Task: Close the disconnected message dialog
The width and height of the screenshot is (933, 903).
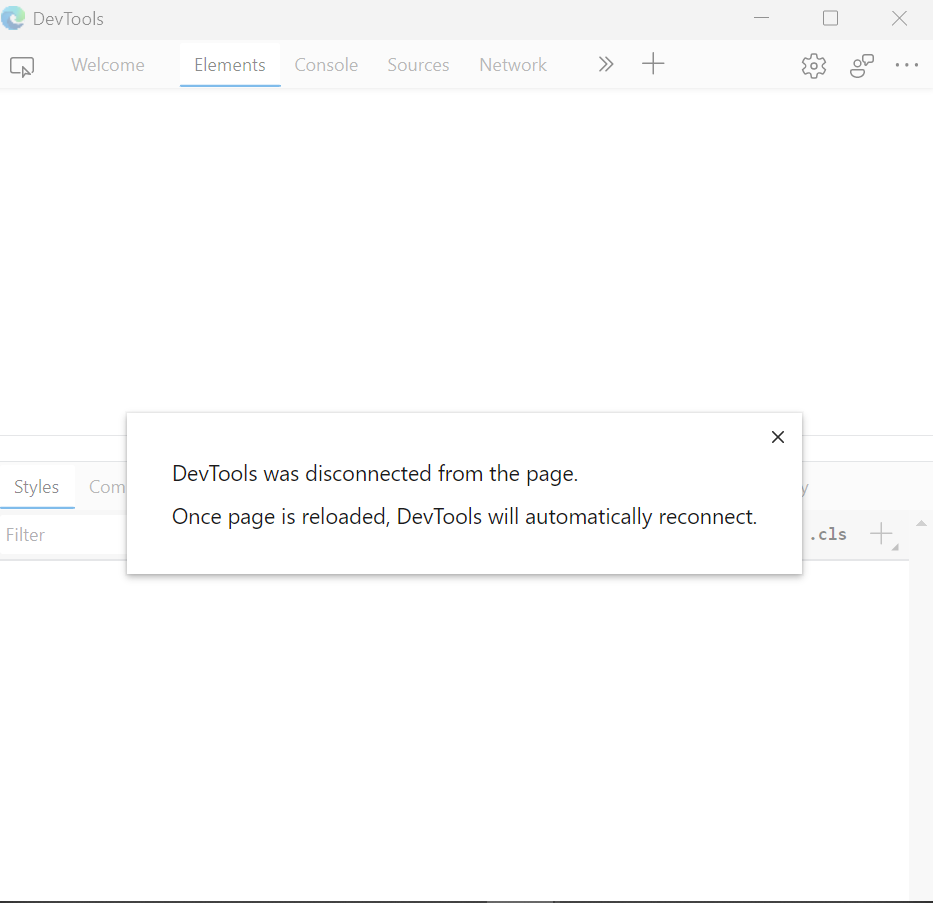Action: pos(778,437)
